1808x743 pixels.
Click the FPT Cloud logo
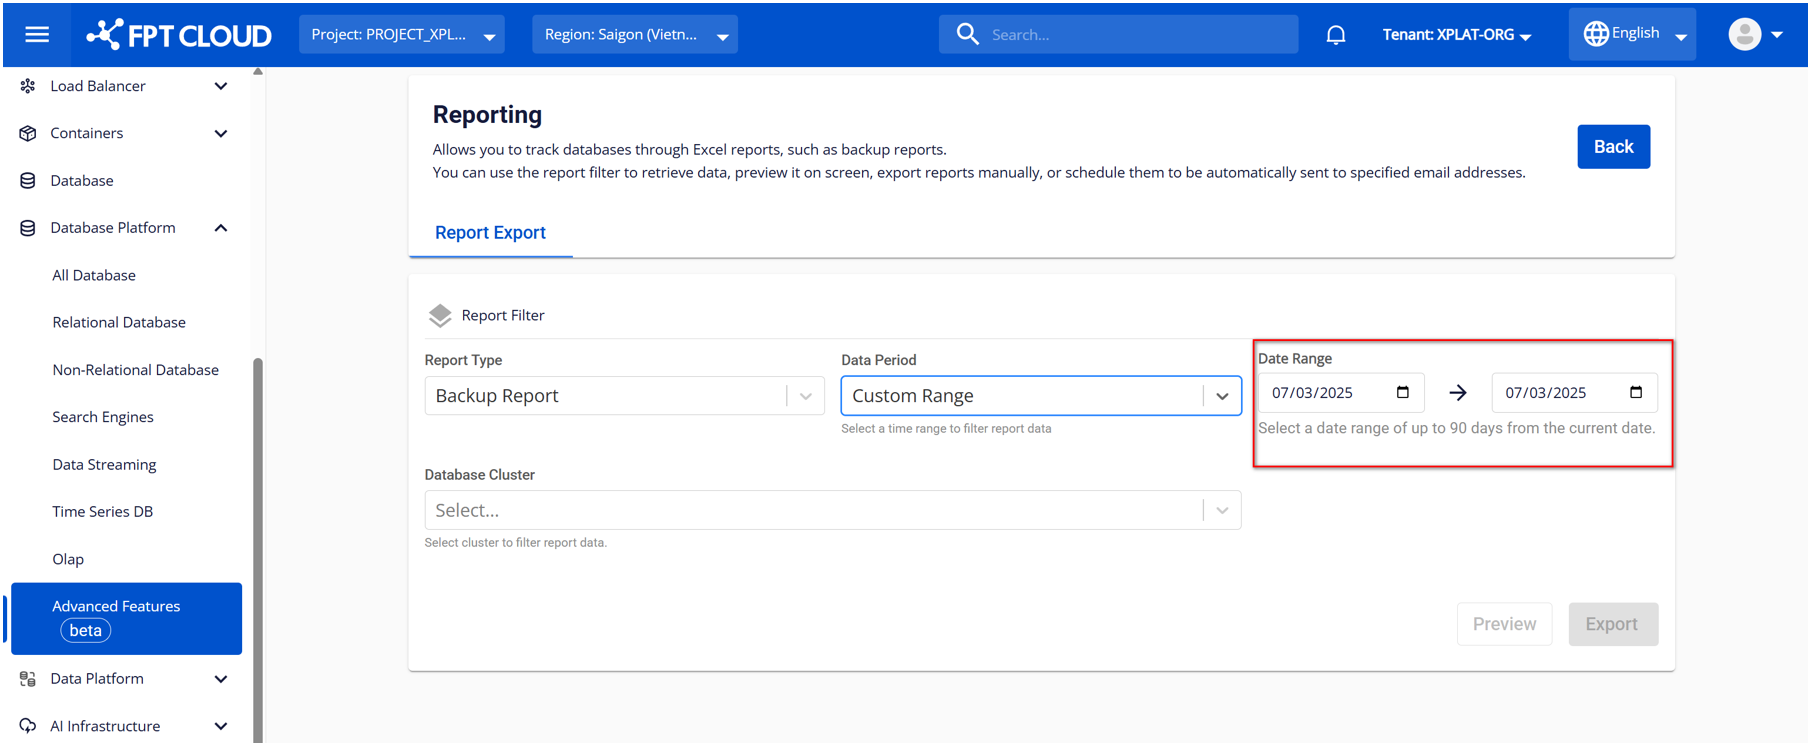179,35
